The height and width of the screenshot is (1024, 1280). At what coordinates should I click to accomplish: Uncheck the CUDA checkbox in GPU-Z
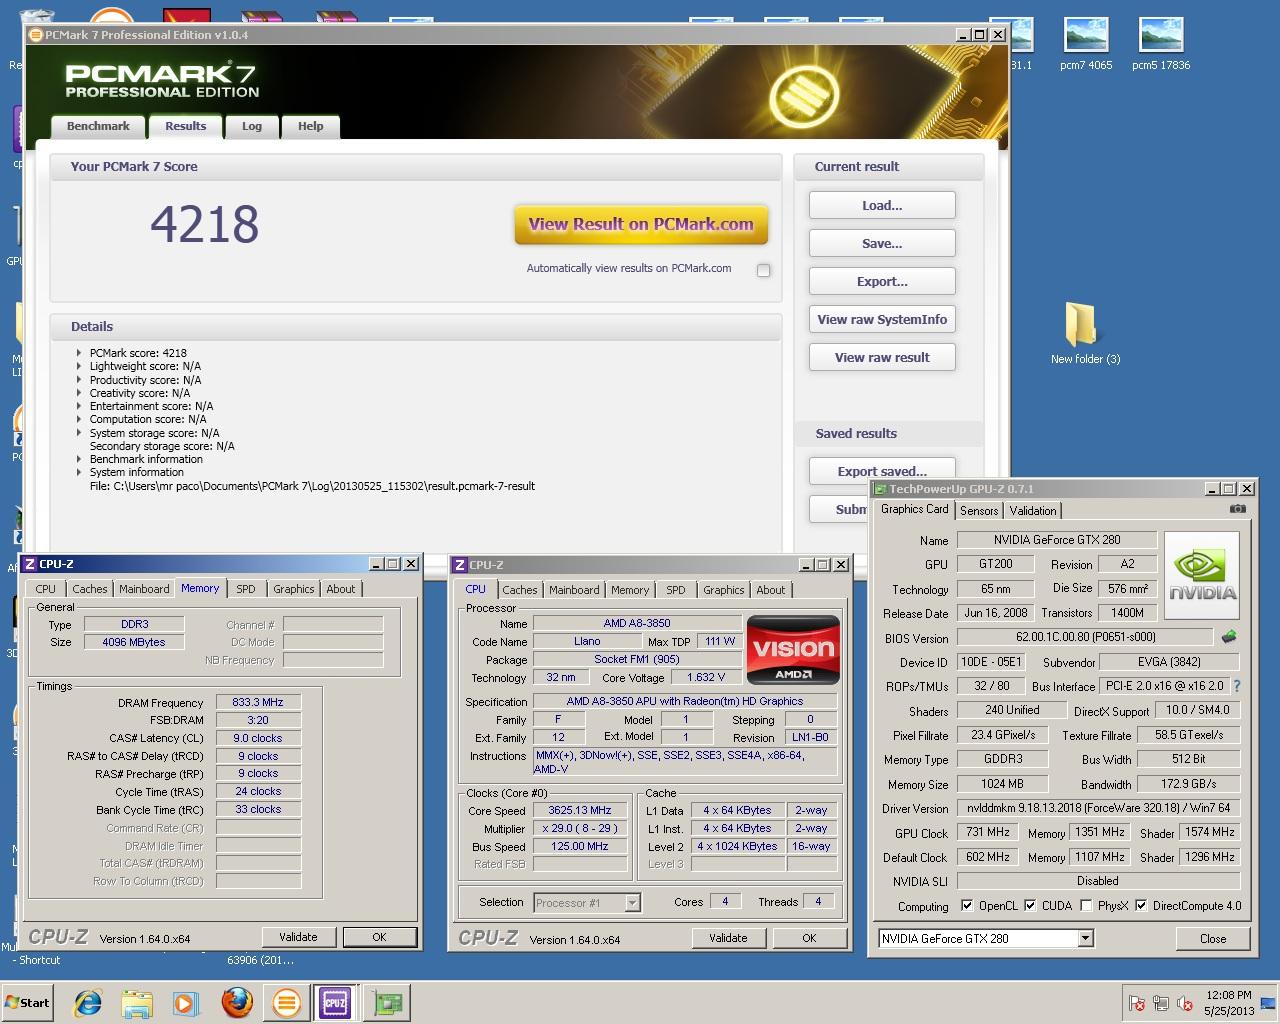(x=1030, y=906)
